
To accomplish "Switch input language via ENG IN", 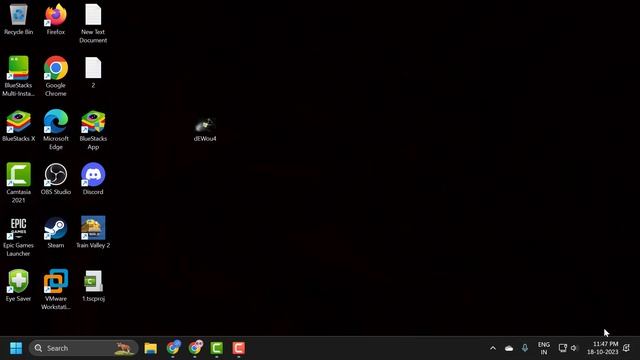I will [x=544, y=348].
